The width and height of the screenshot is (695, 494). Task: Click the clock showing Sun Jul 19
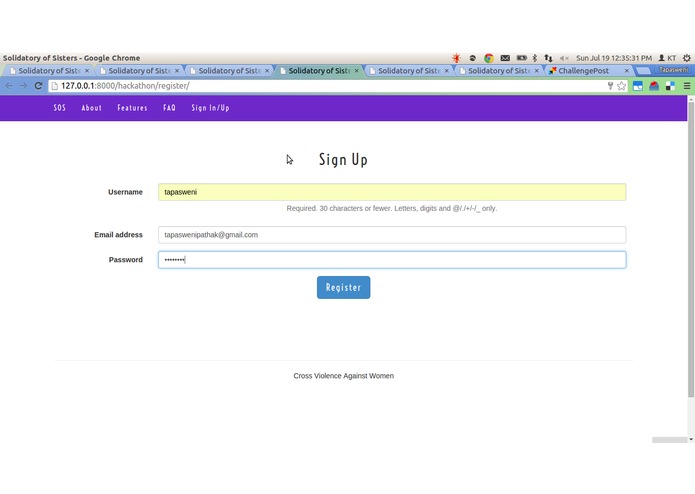pos(614,58)
